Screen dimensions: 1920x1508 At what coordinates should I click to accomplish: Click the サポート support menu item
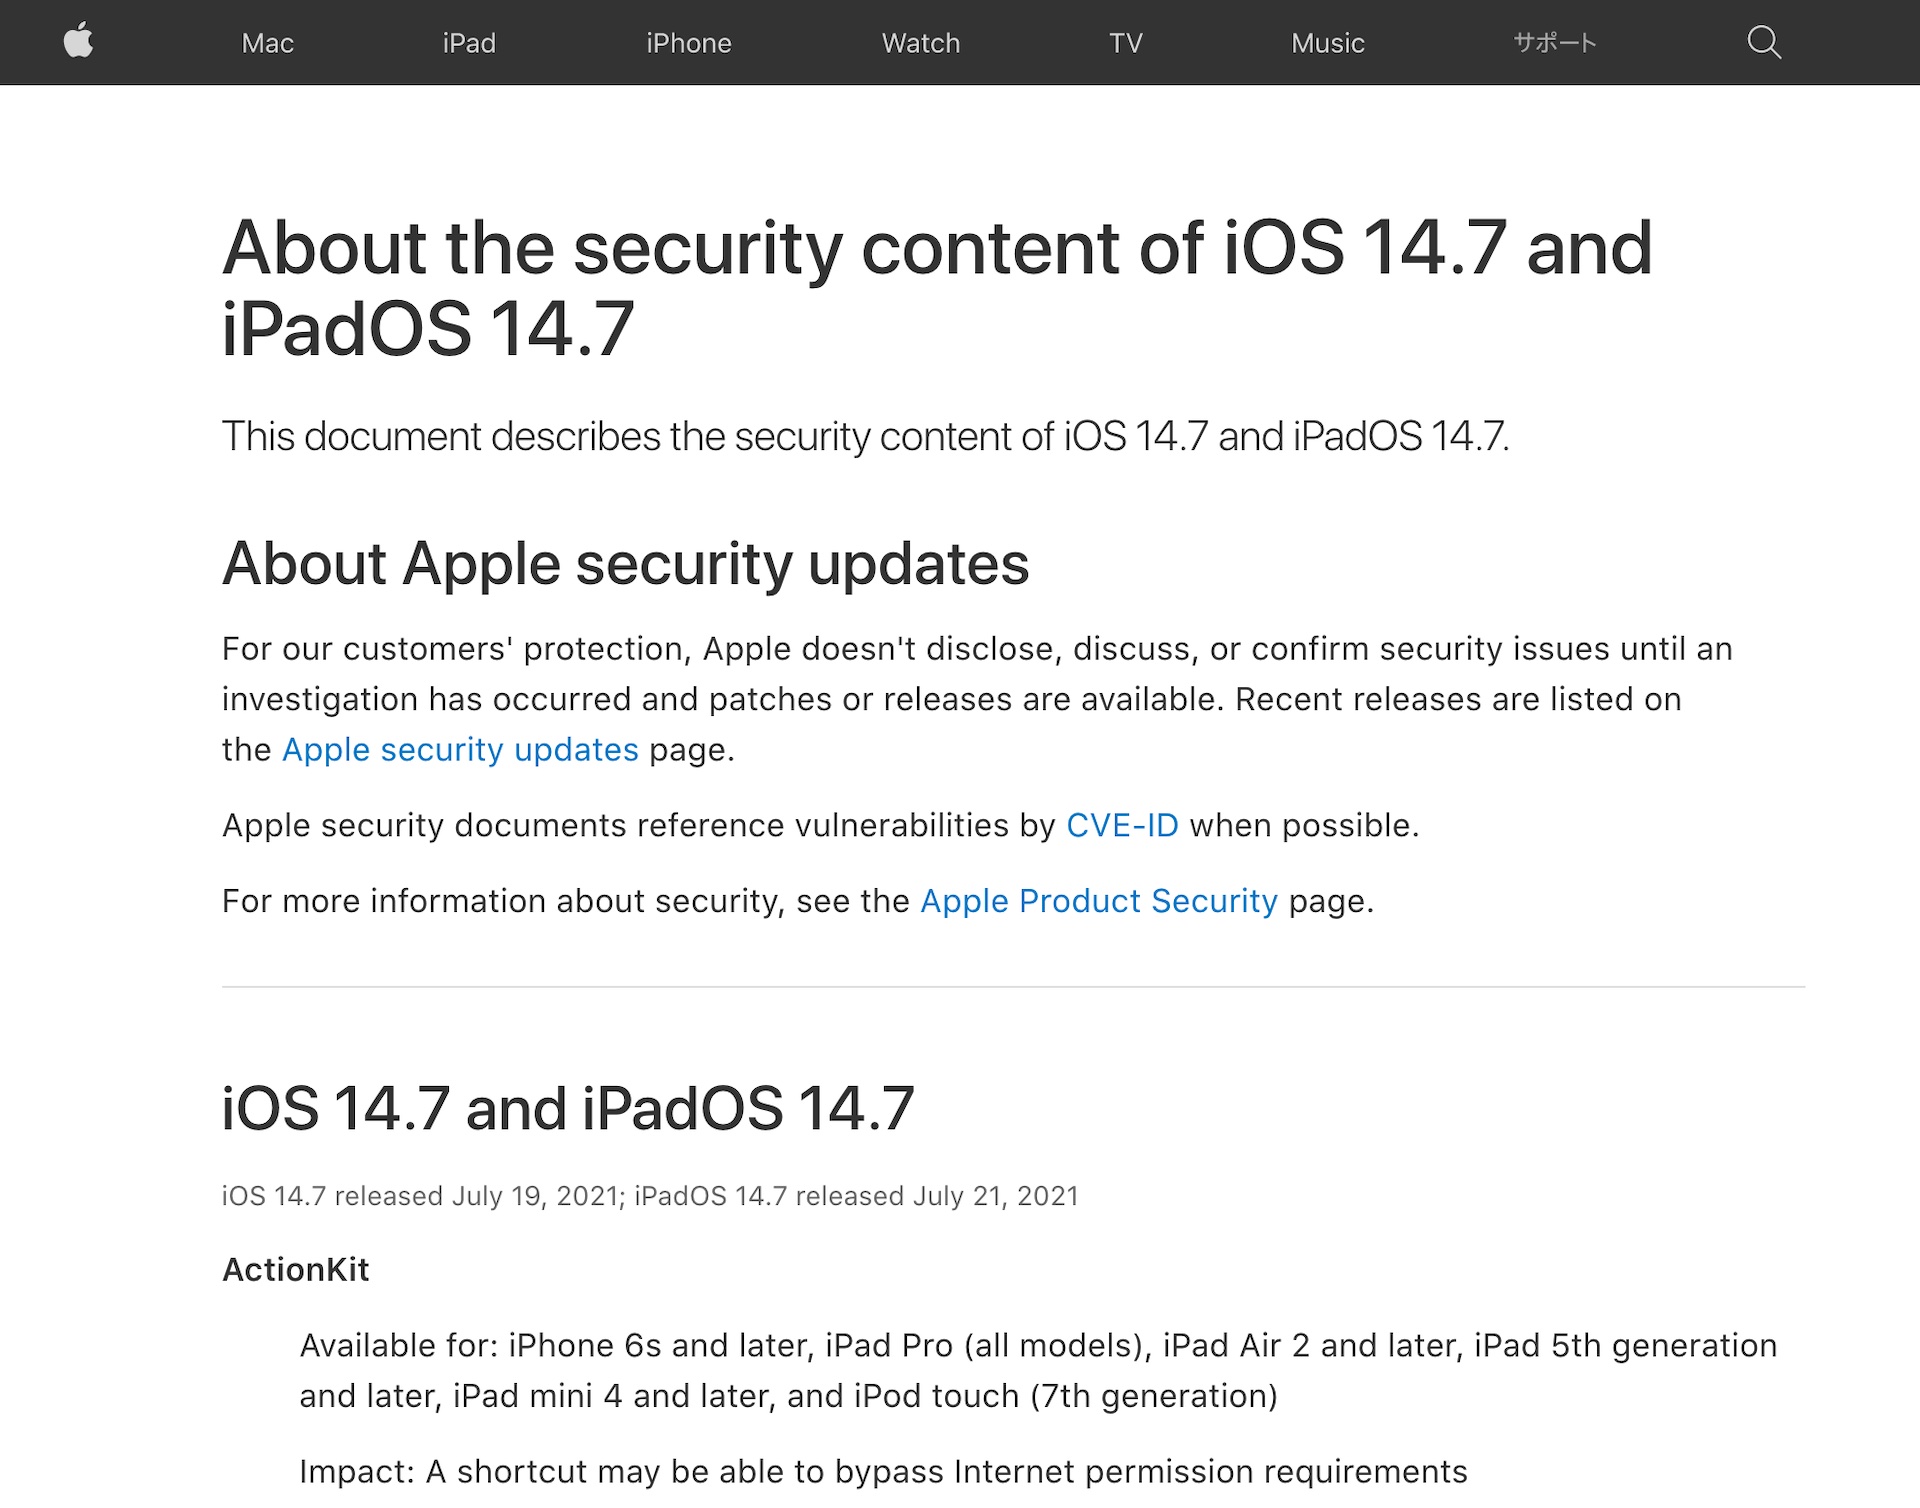click(x=1554, y=43)
